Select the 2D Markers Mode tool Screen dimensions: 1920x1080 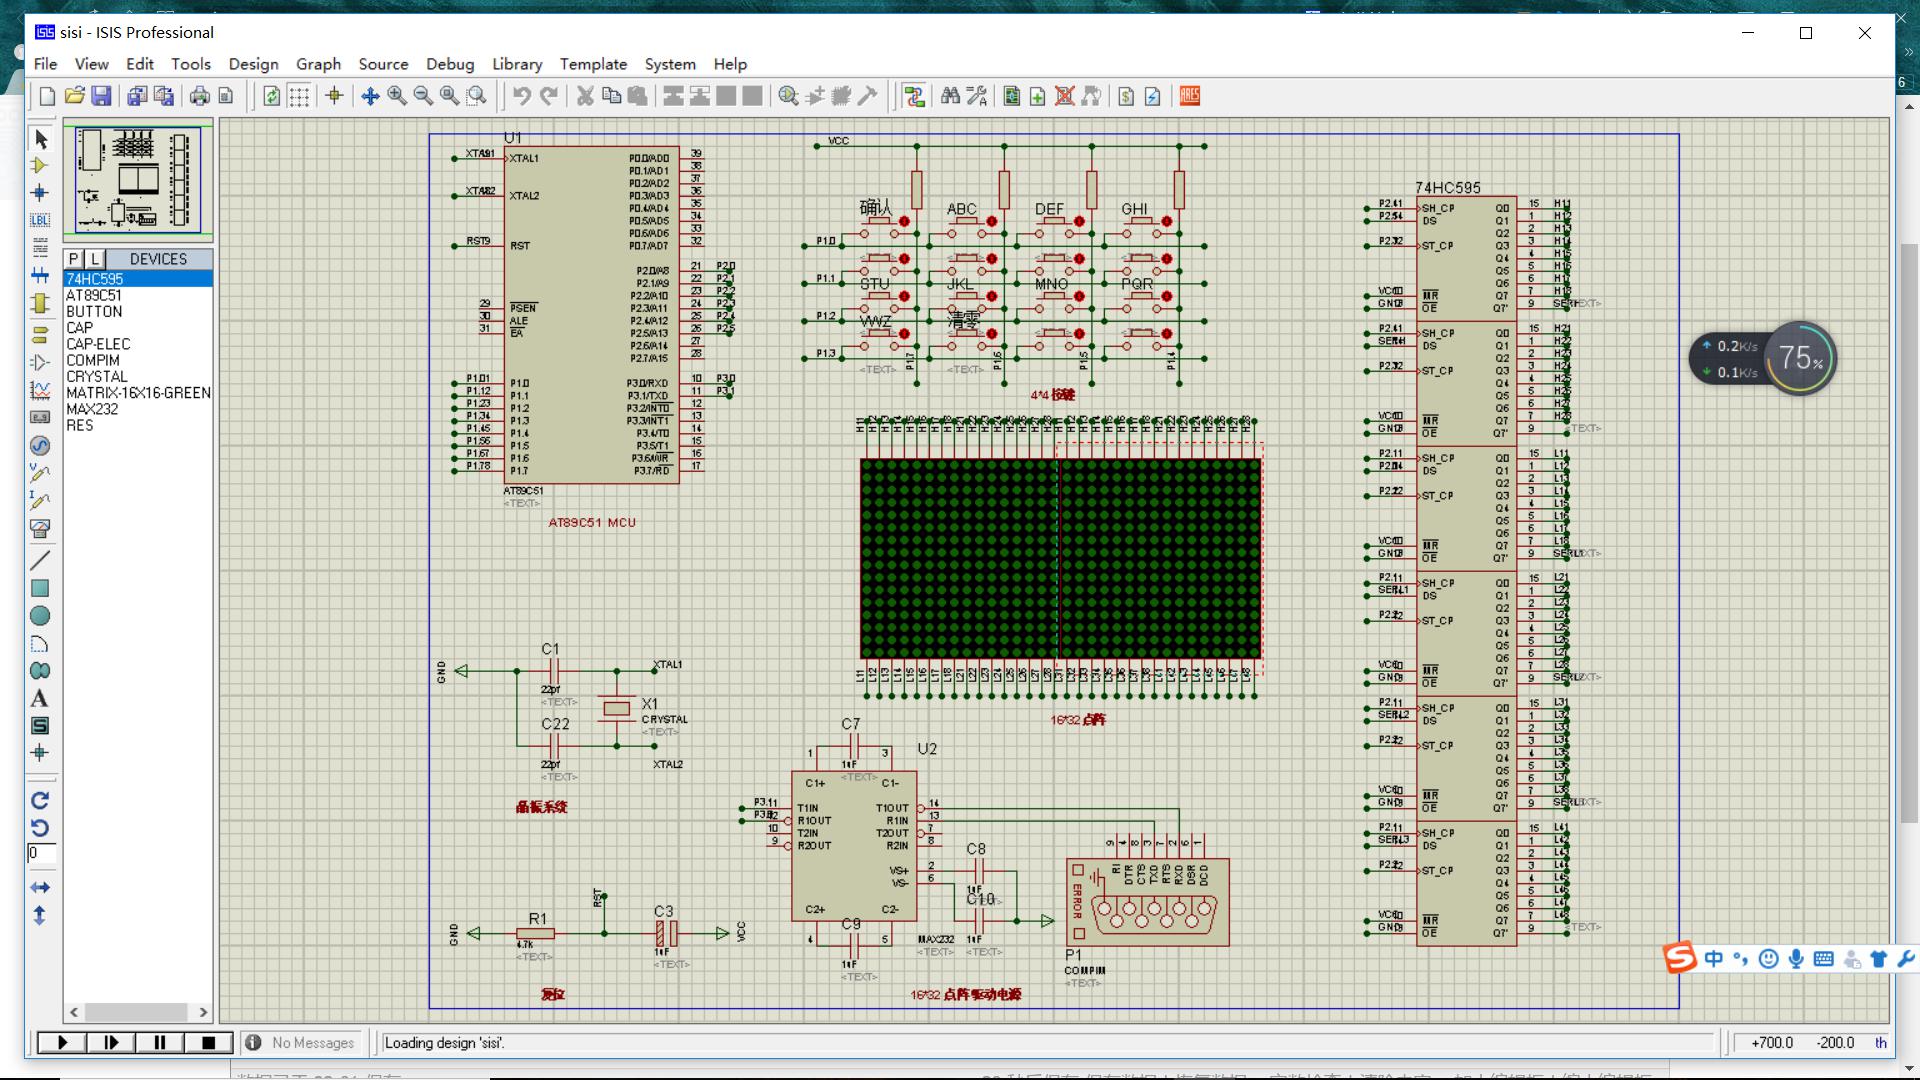click(x=40, y=753)
